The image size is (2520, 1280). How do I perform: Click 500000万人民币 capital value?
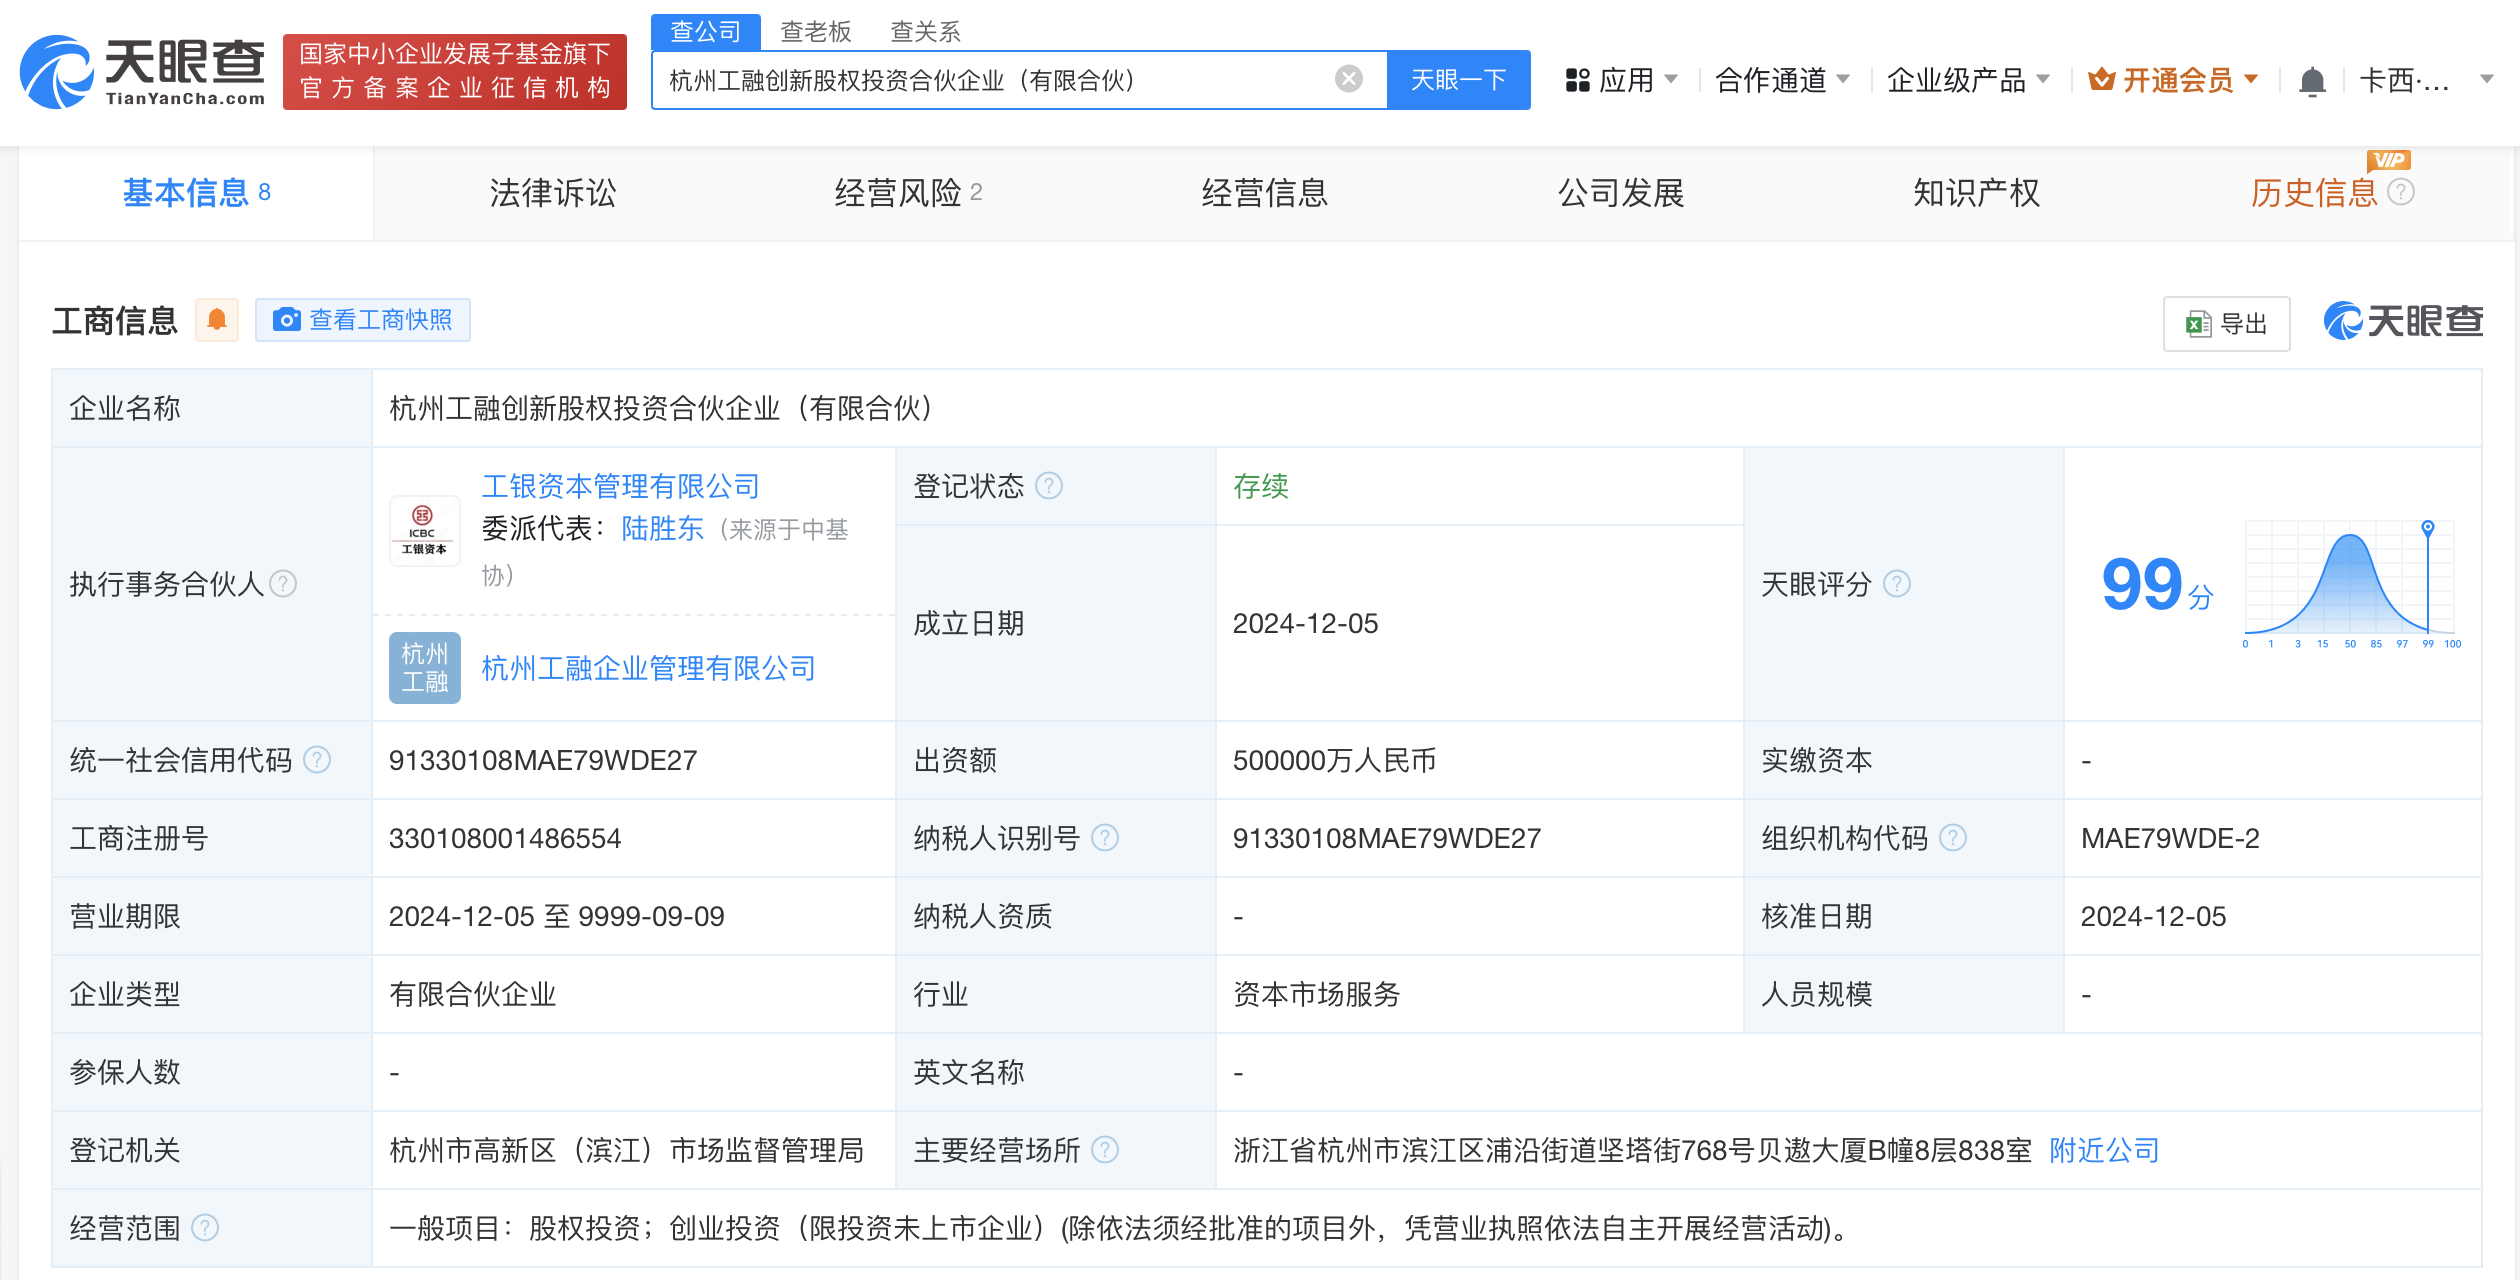[x=1334, y=760]
